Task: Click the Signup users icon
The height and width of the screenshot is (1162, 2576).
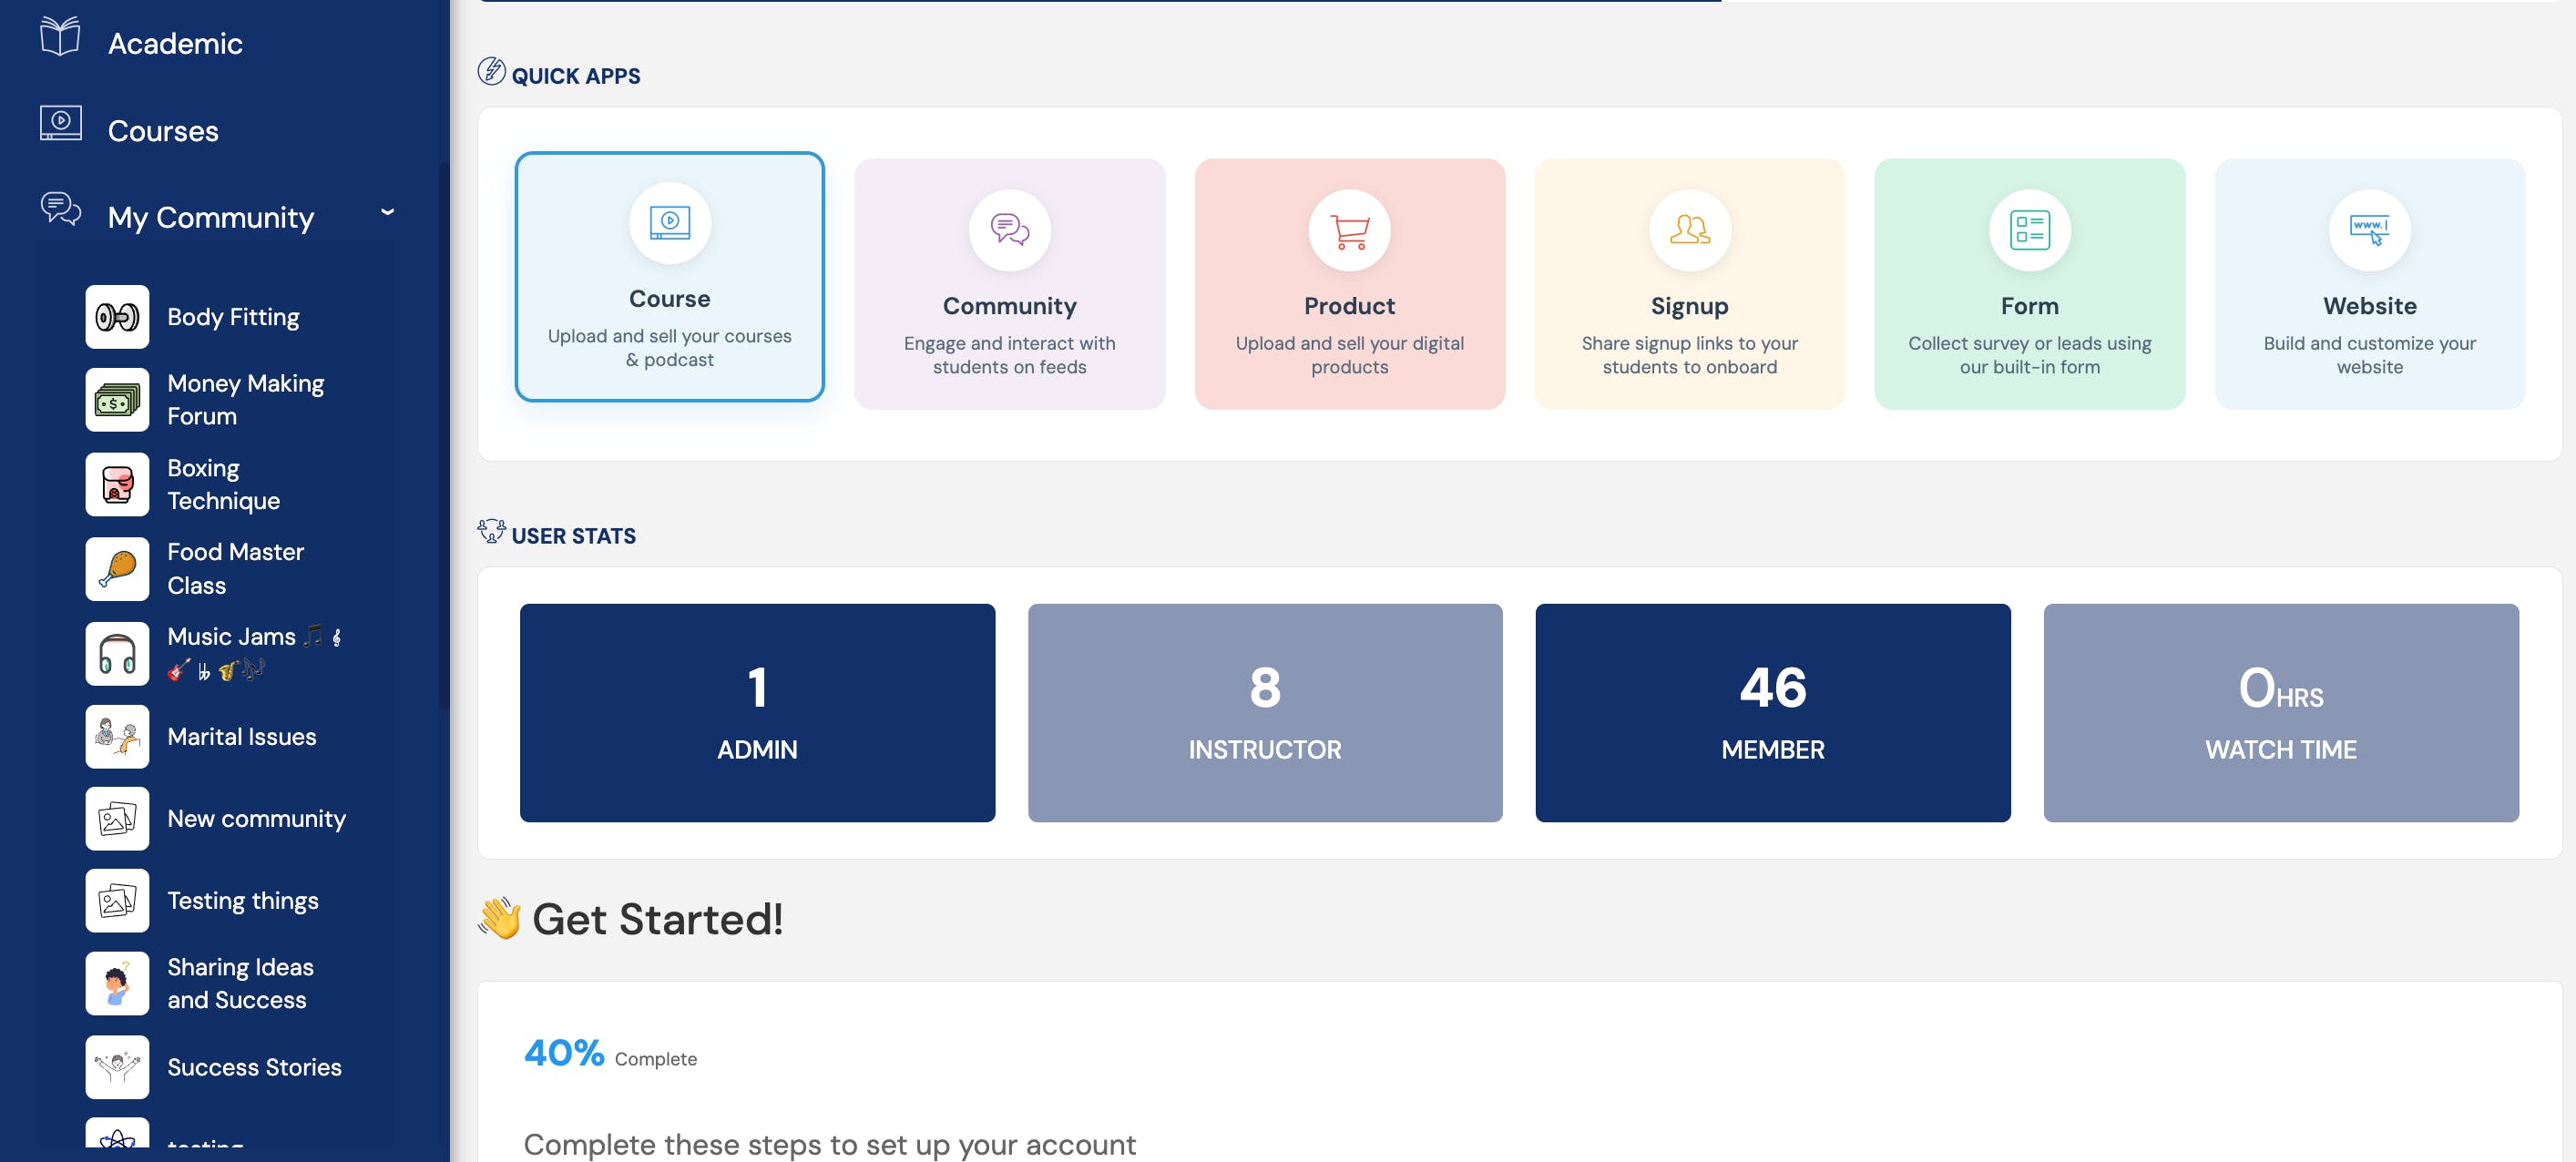Action: pos(1689,230)
